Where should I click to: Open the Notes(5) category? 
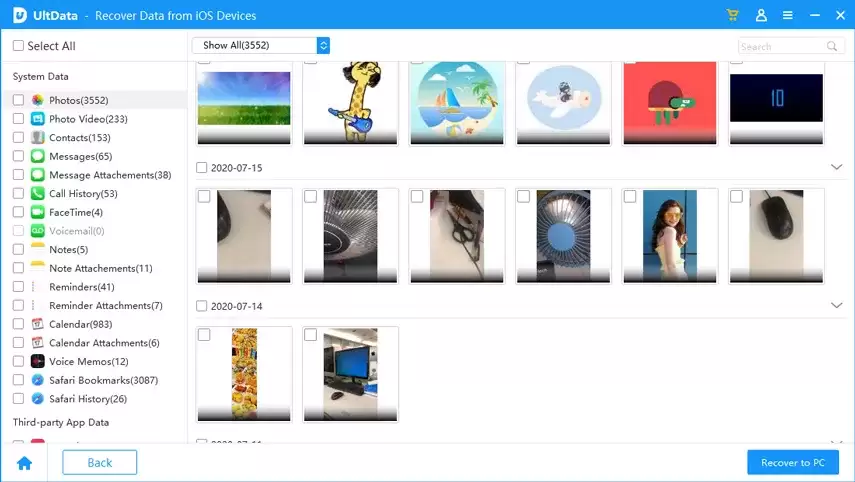[69, 249]
